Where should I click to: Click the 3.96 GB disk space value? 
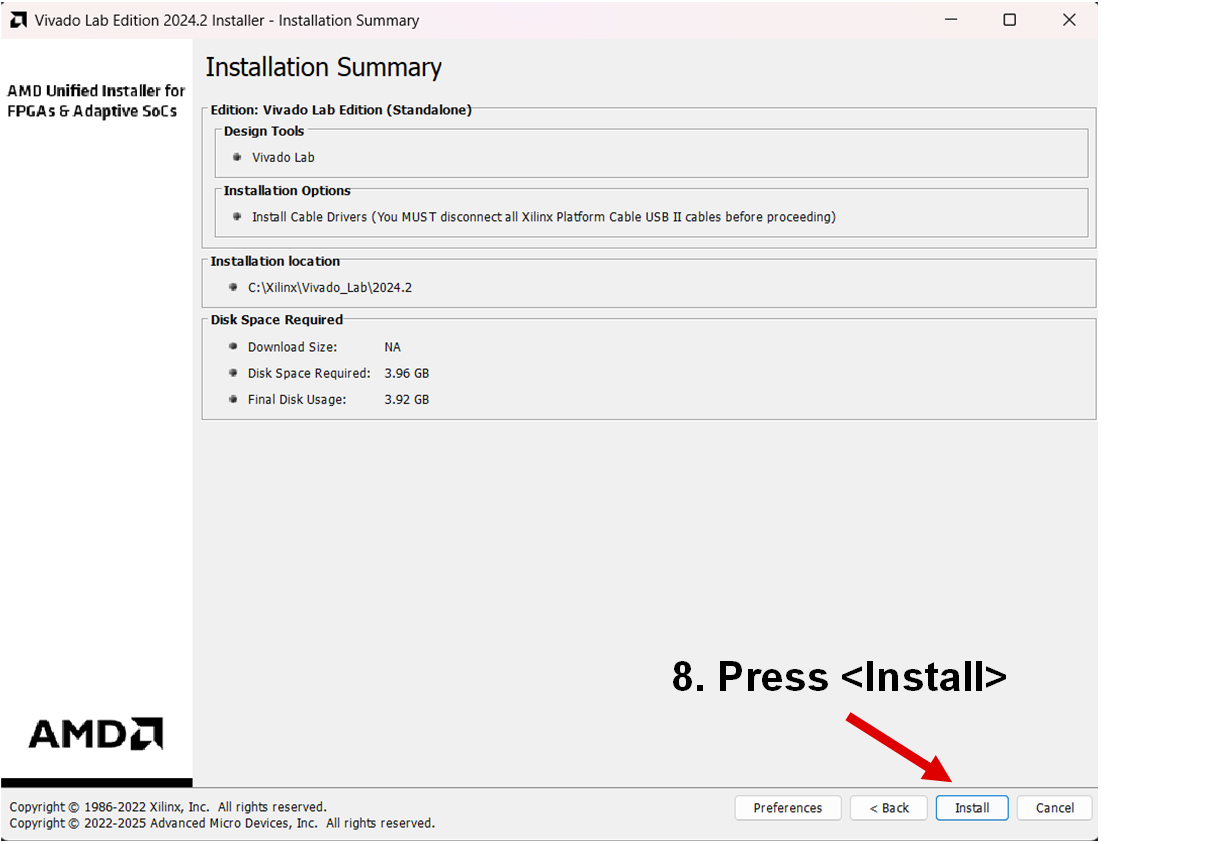pos(406,373)
